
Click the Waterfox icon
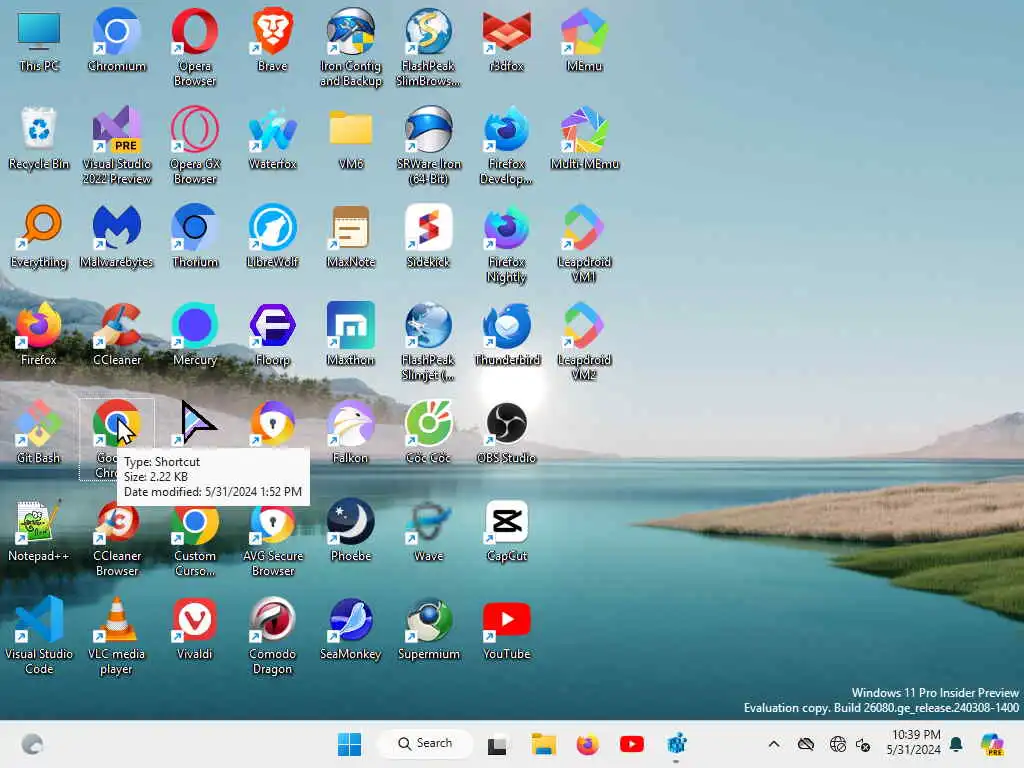[272, 137]
